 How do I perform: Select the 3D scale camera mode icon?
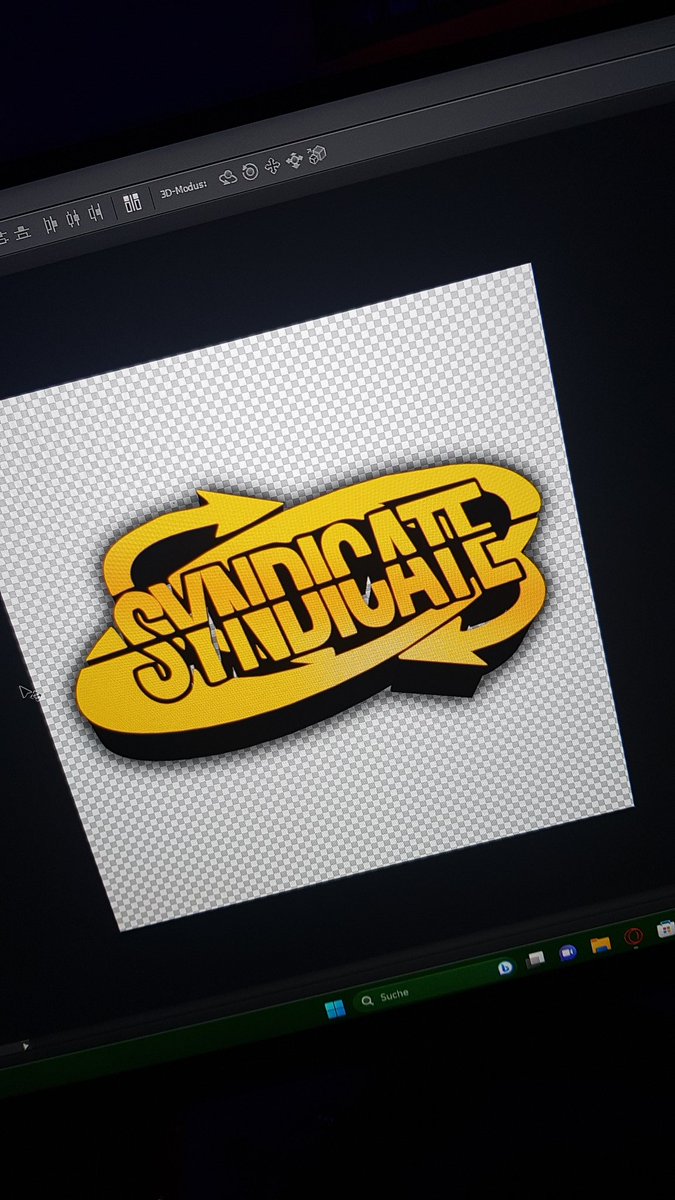[317, 154]
